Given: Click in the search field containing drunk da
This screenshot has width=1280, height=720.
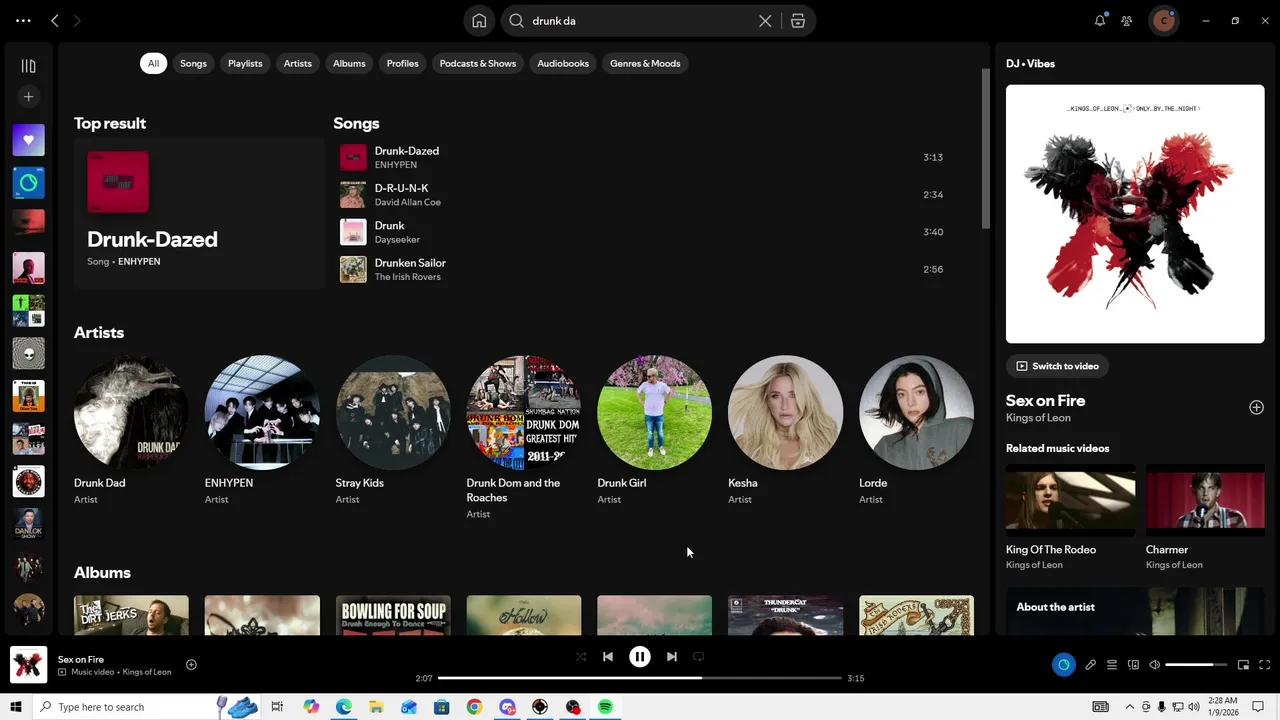Looking at the screenshot, I should point(640,21).
